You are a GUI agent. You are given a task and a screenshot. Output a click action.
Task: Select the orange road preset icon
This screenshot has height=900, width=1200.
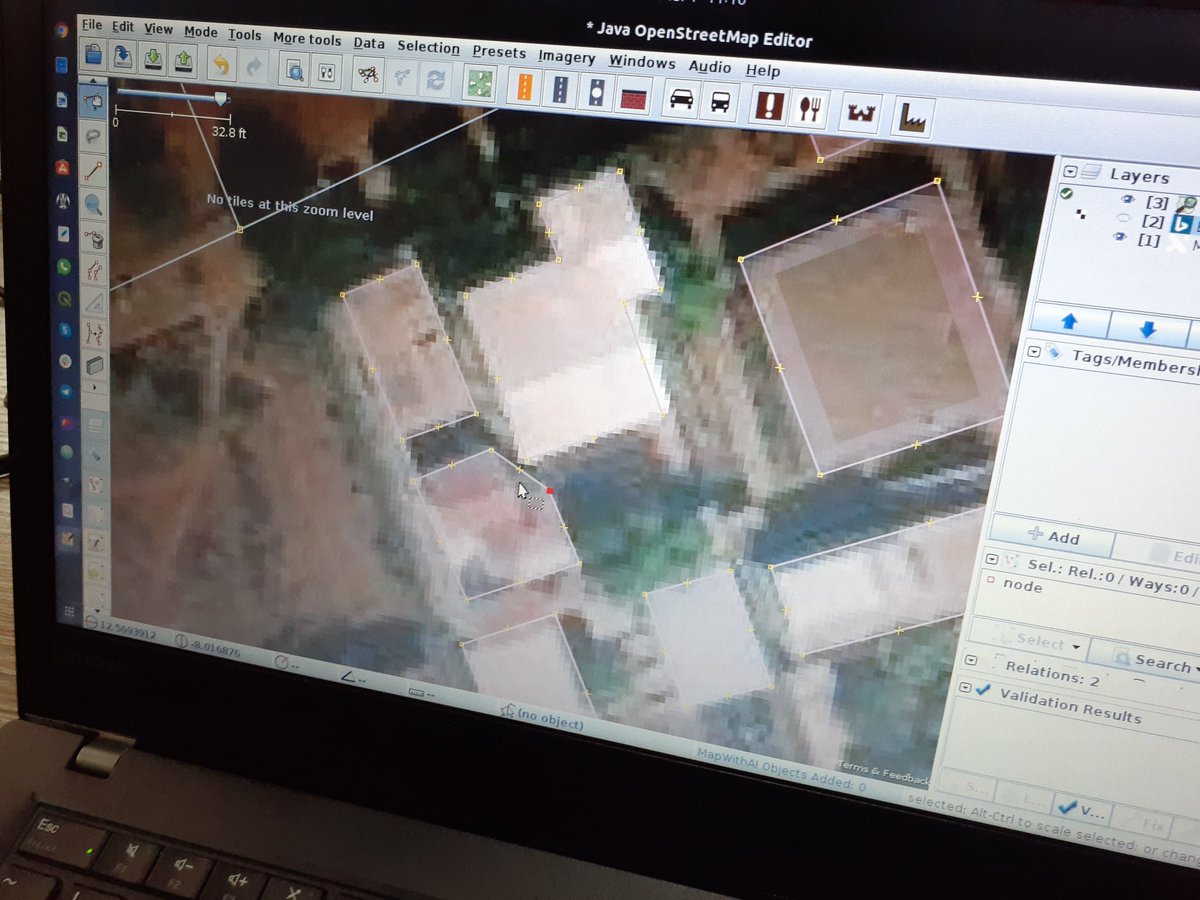point(525,87)
